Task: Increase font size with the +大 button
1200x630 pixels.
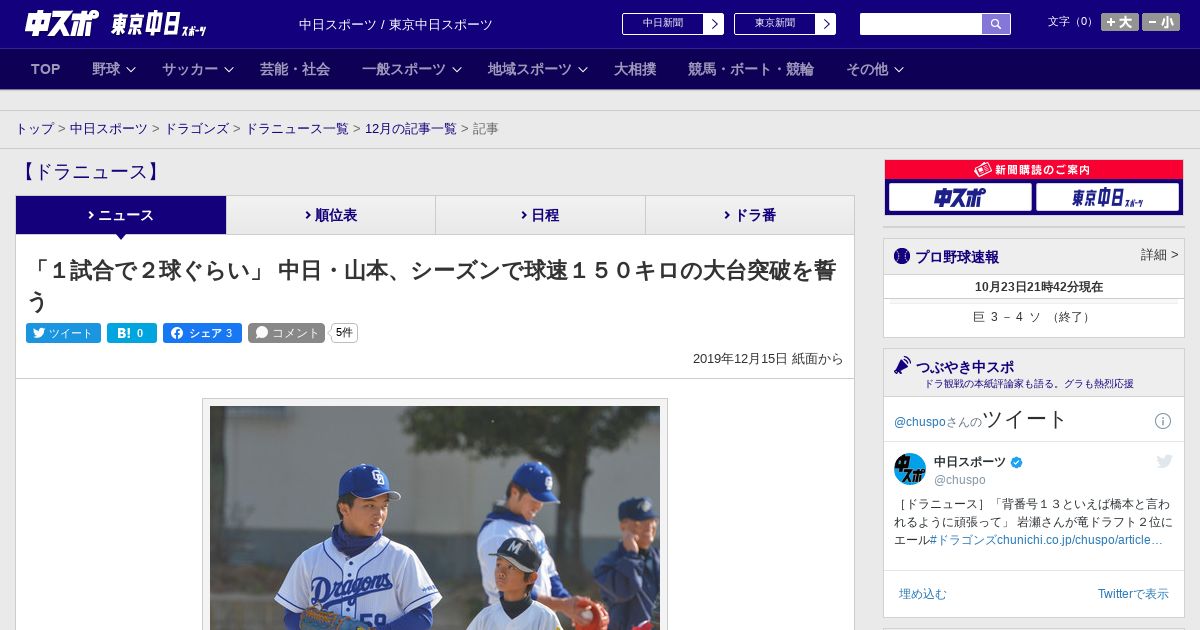Action: tap(1120, 22)
